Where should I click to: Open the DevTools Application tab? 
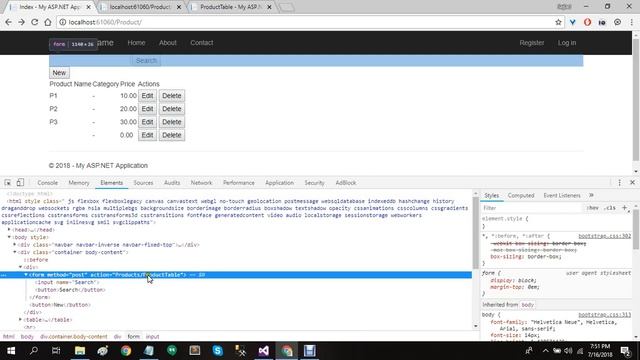point(279,183)
